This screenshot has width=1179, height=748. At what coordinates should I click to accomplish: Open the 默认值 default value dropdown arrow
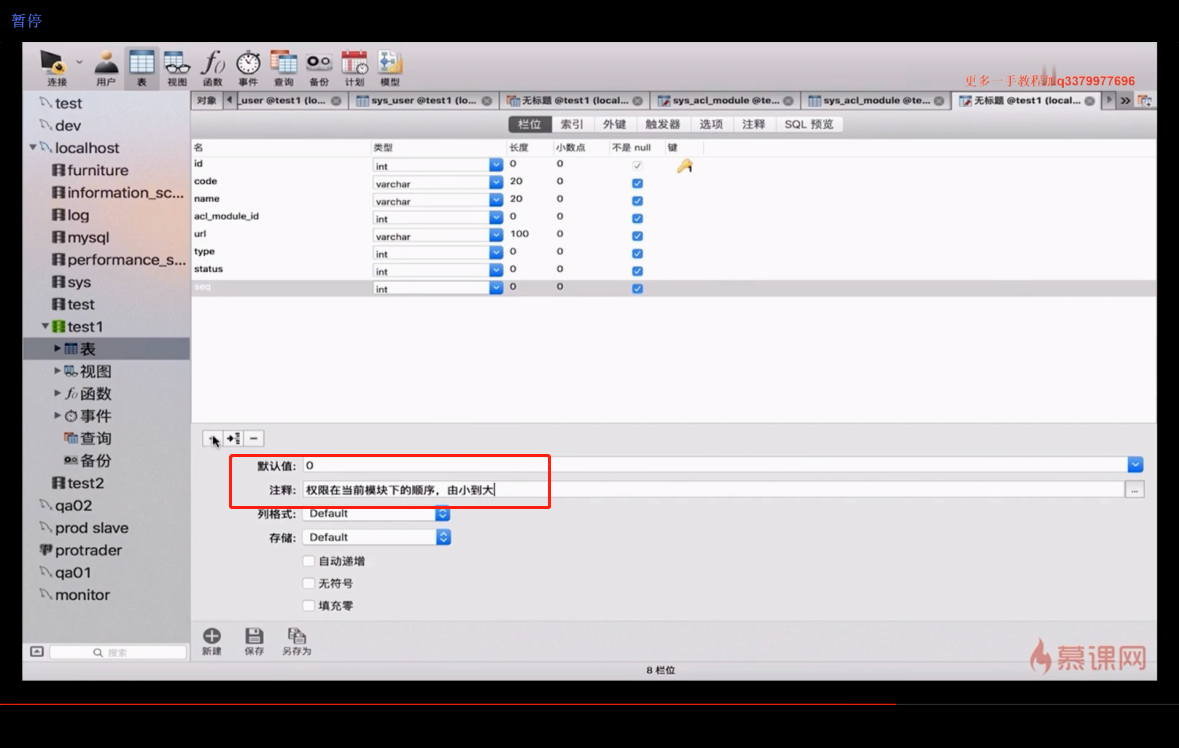pyautogui.click(x=1135, y=465)
